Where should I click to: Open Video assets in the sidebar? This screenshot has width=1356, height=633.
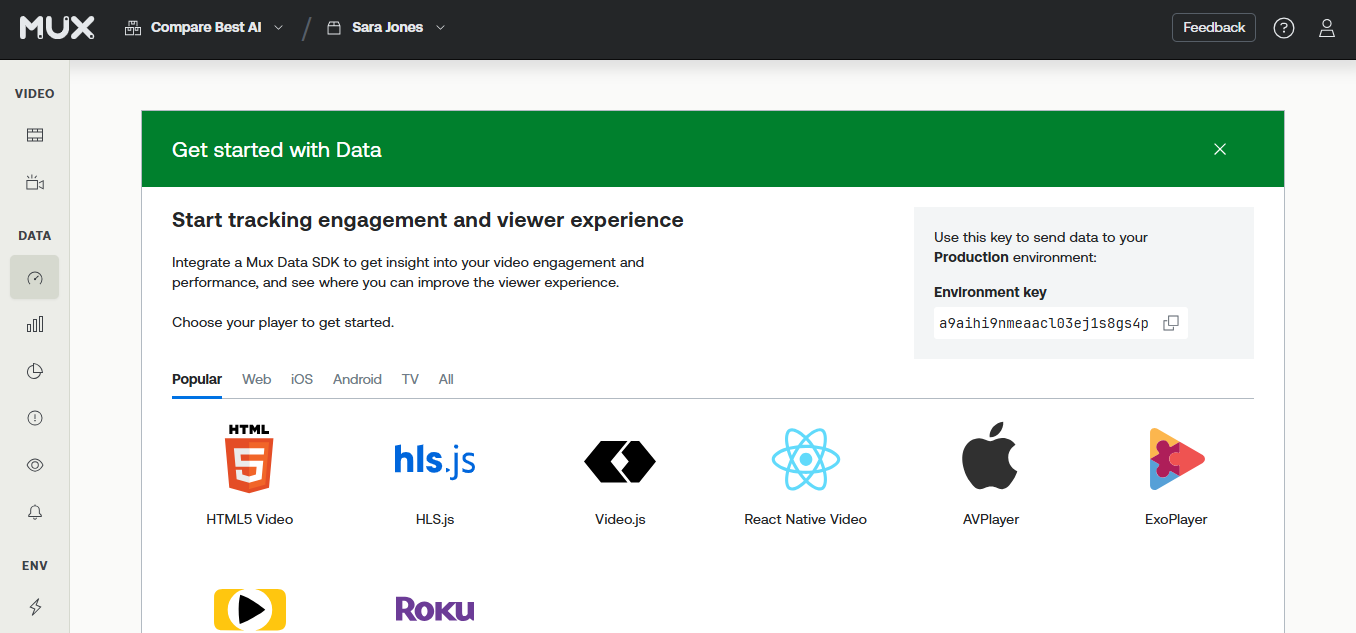pos(35,135)
